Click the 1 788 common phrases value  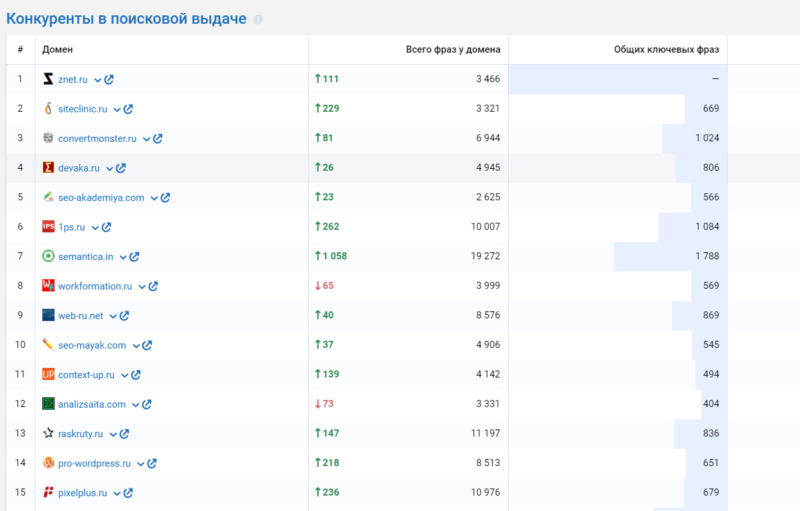[x=707, y=256]
